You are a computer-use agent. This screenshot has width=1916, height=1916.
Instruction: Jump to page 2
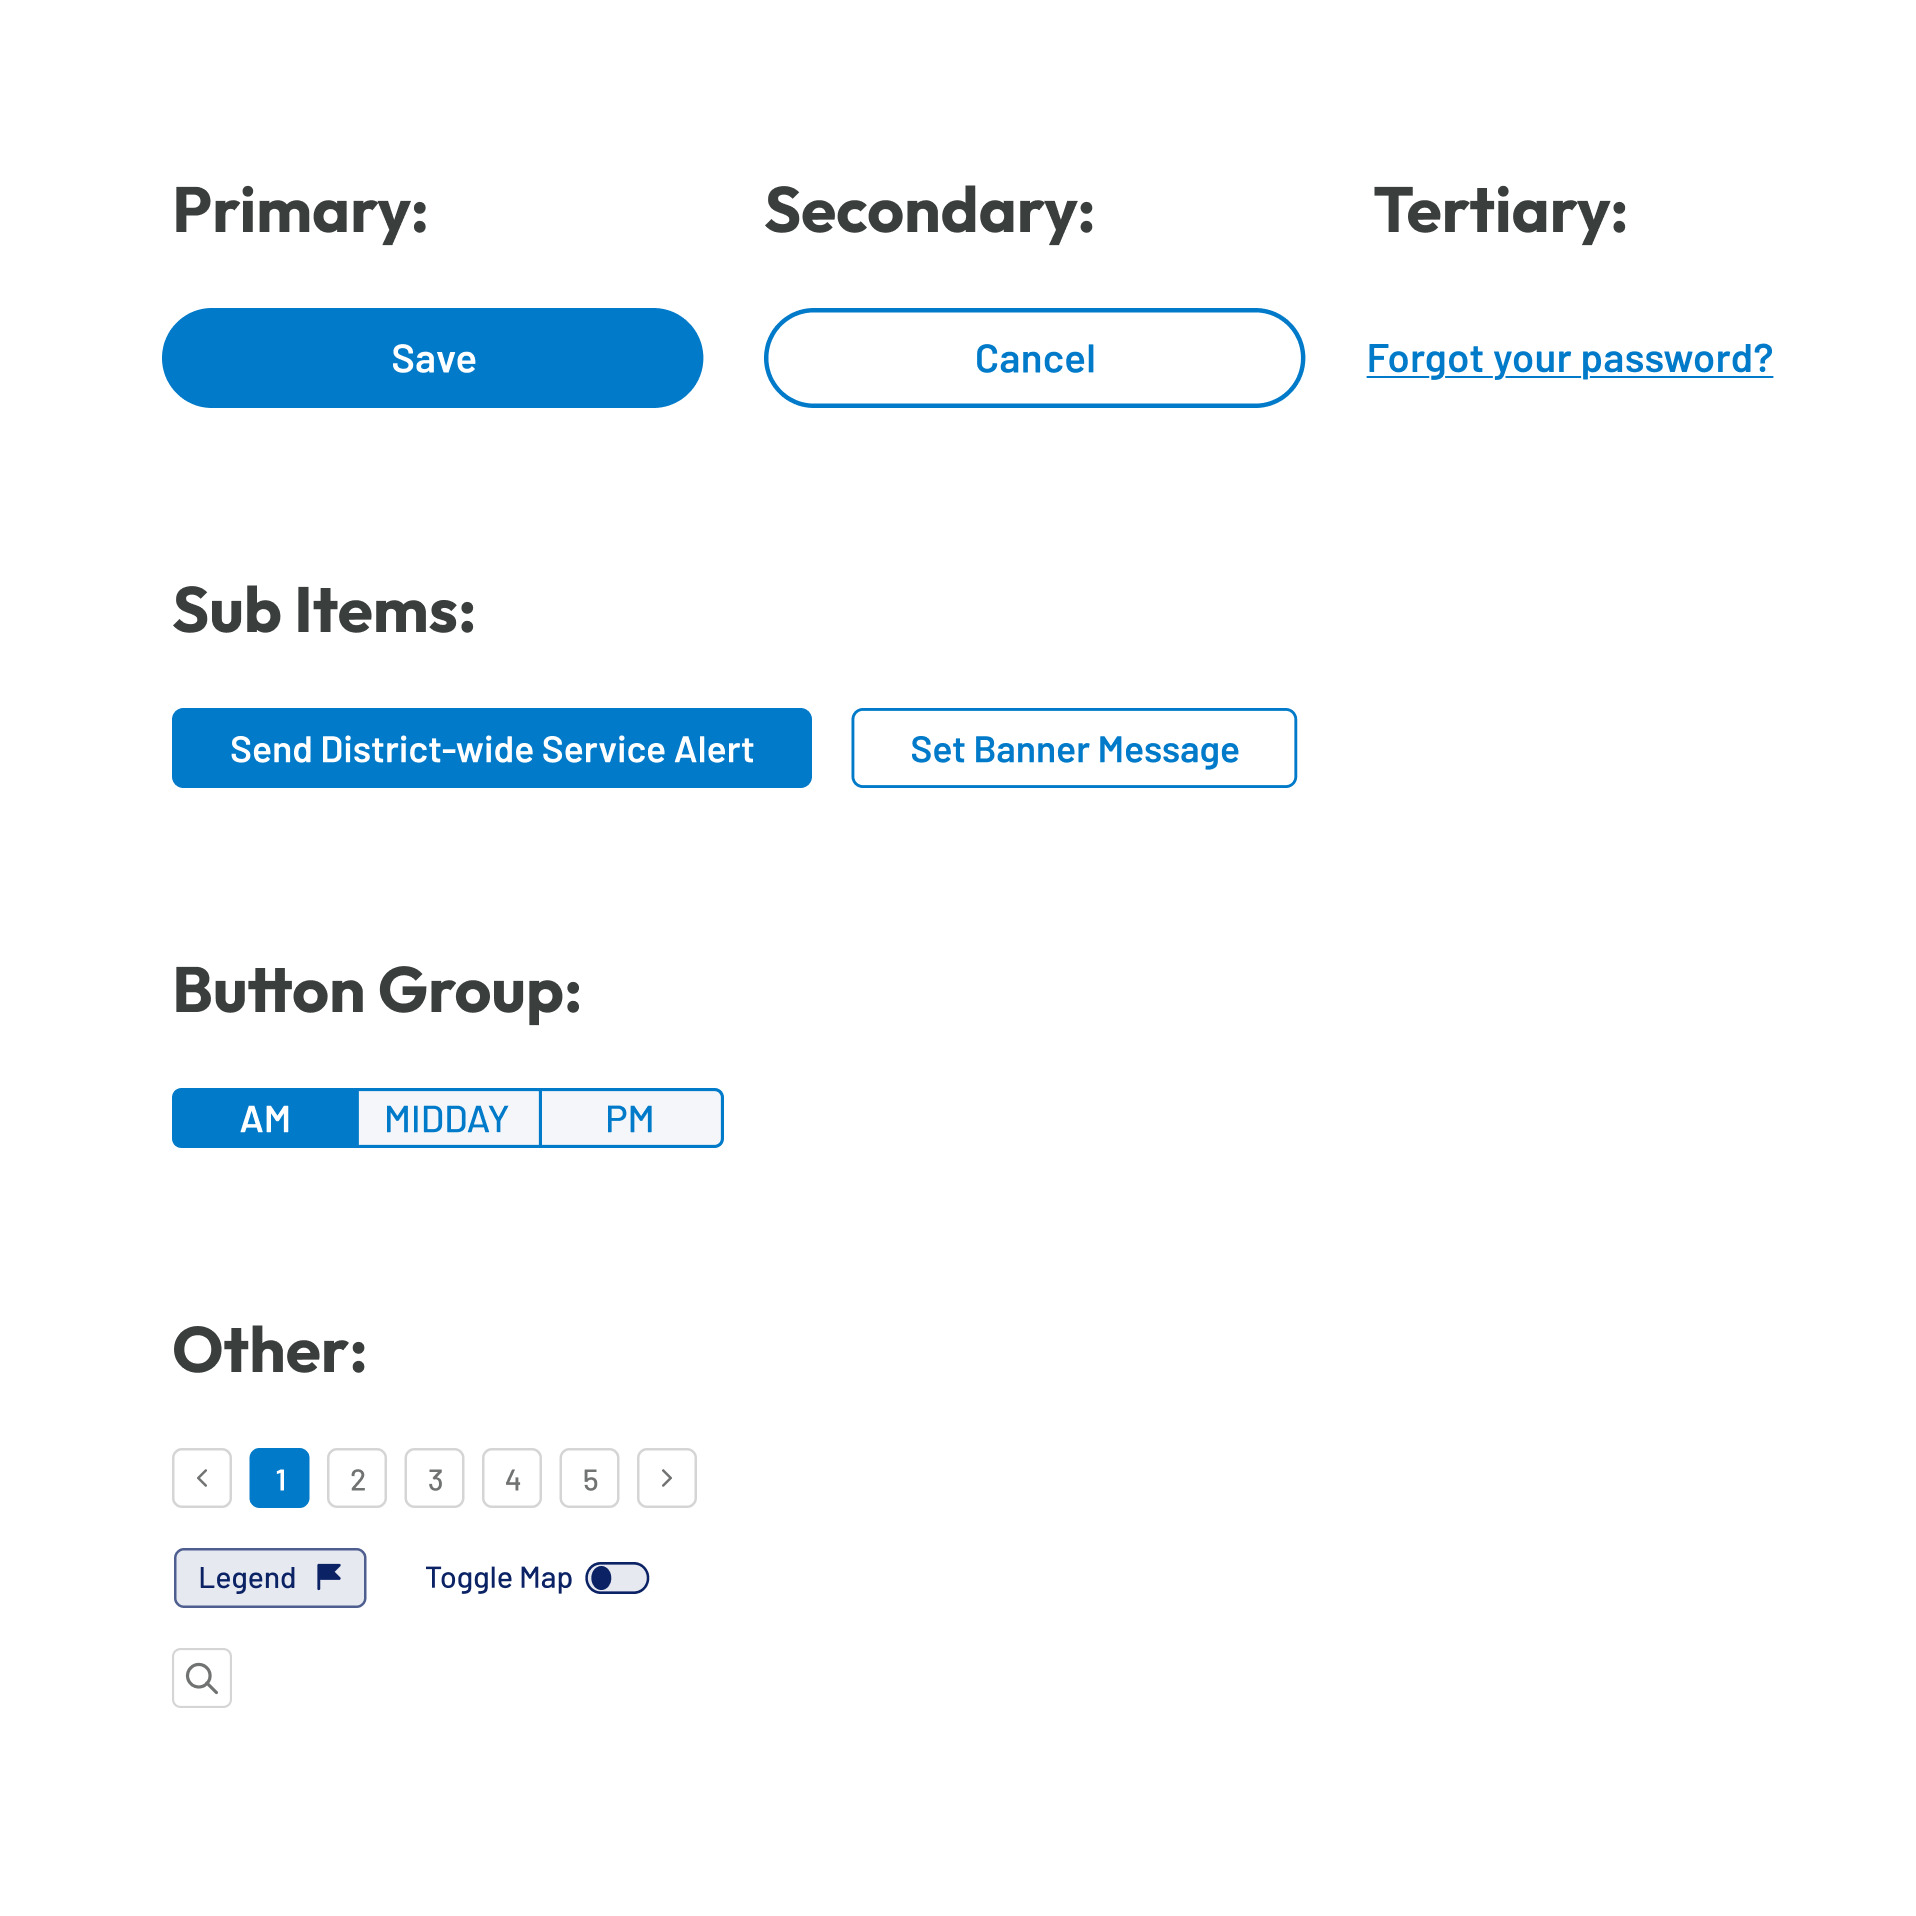click(x=357, y=1478)
